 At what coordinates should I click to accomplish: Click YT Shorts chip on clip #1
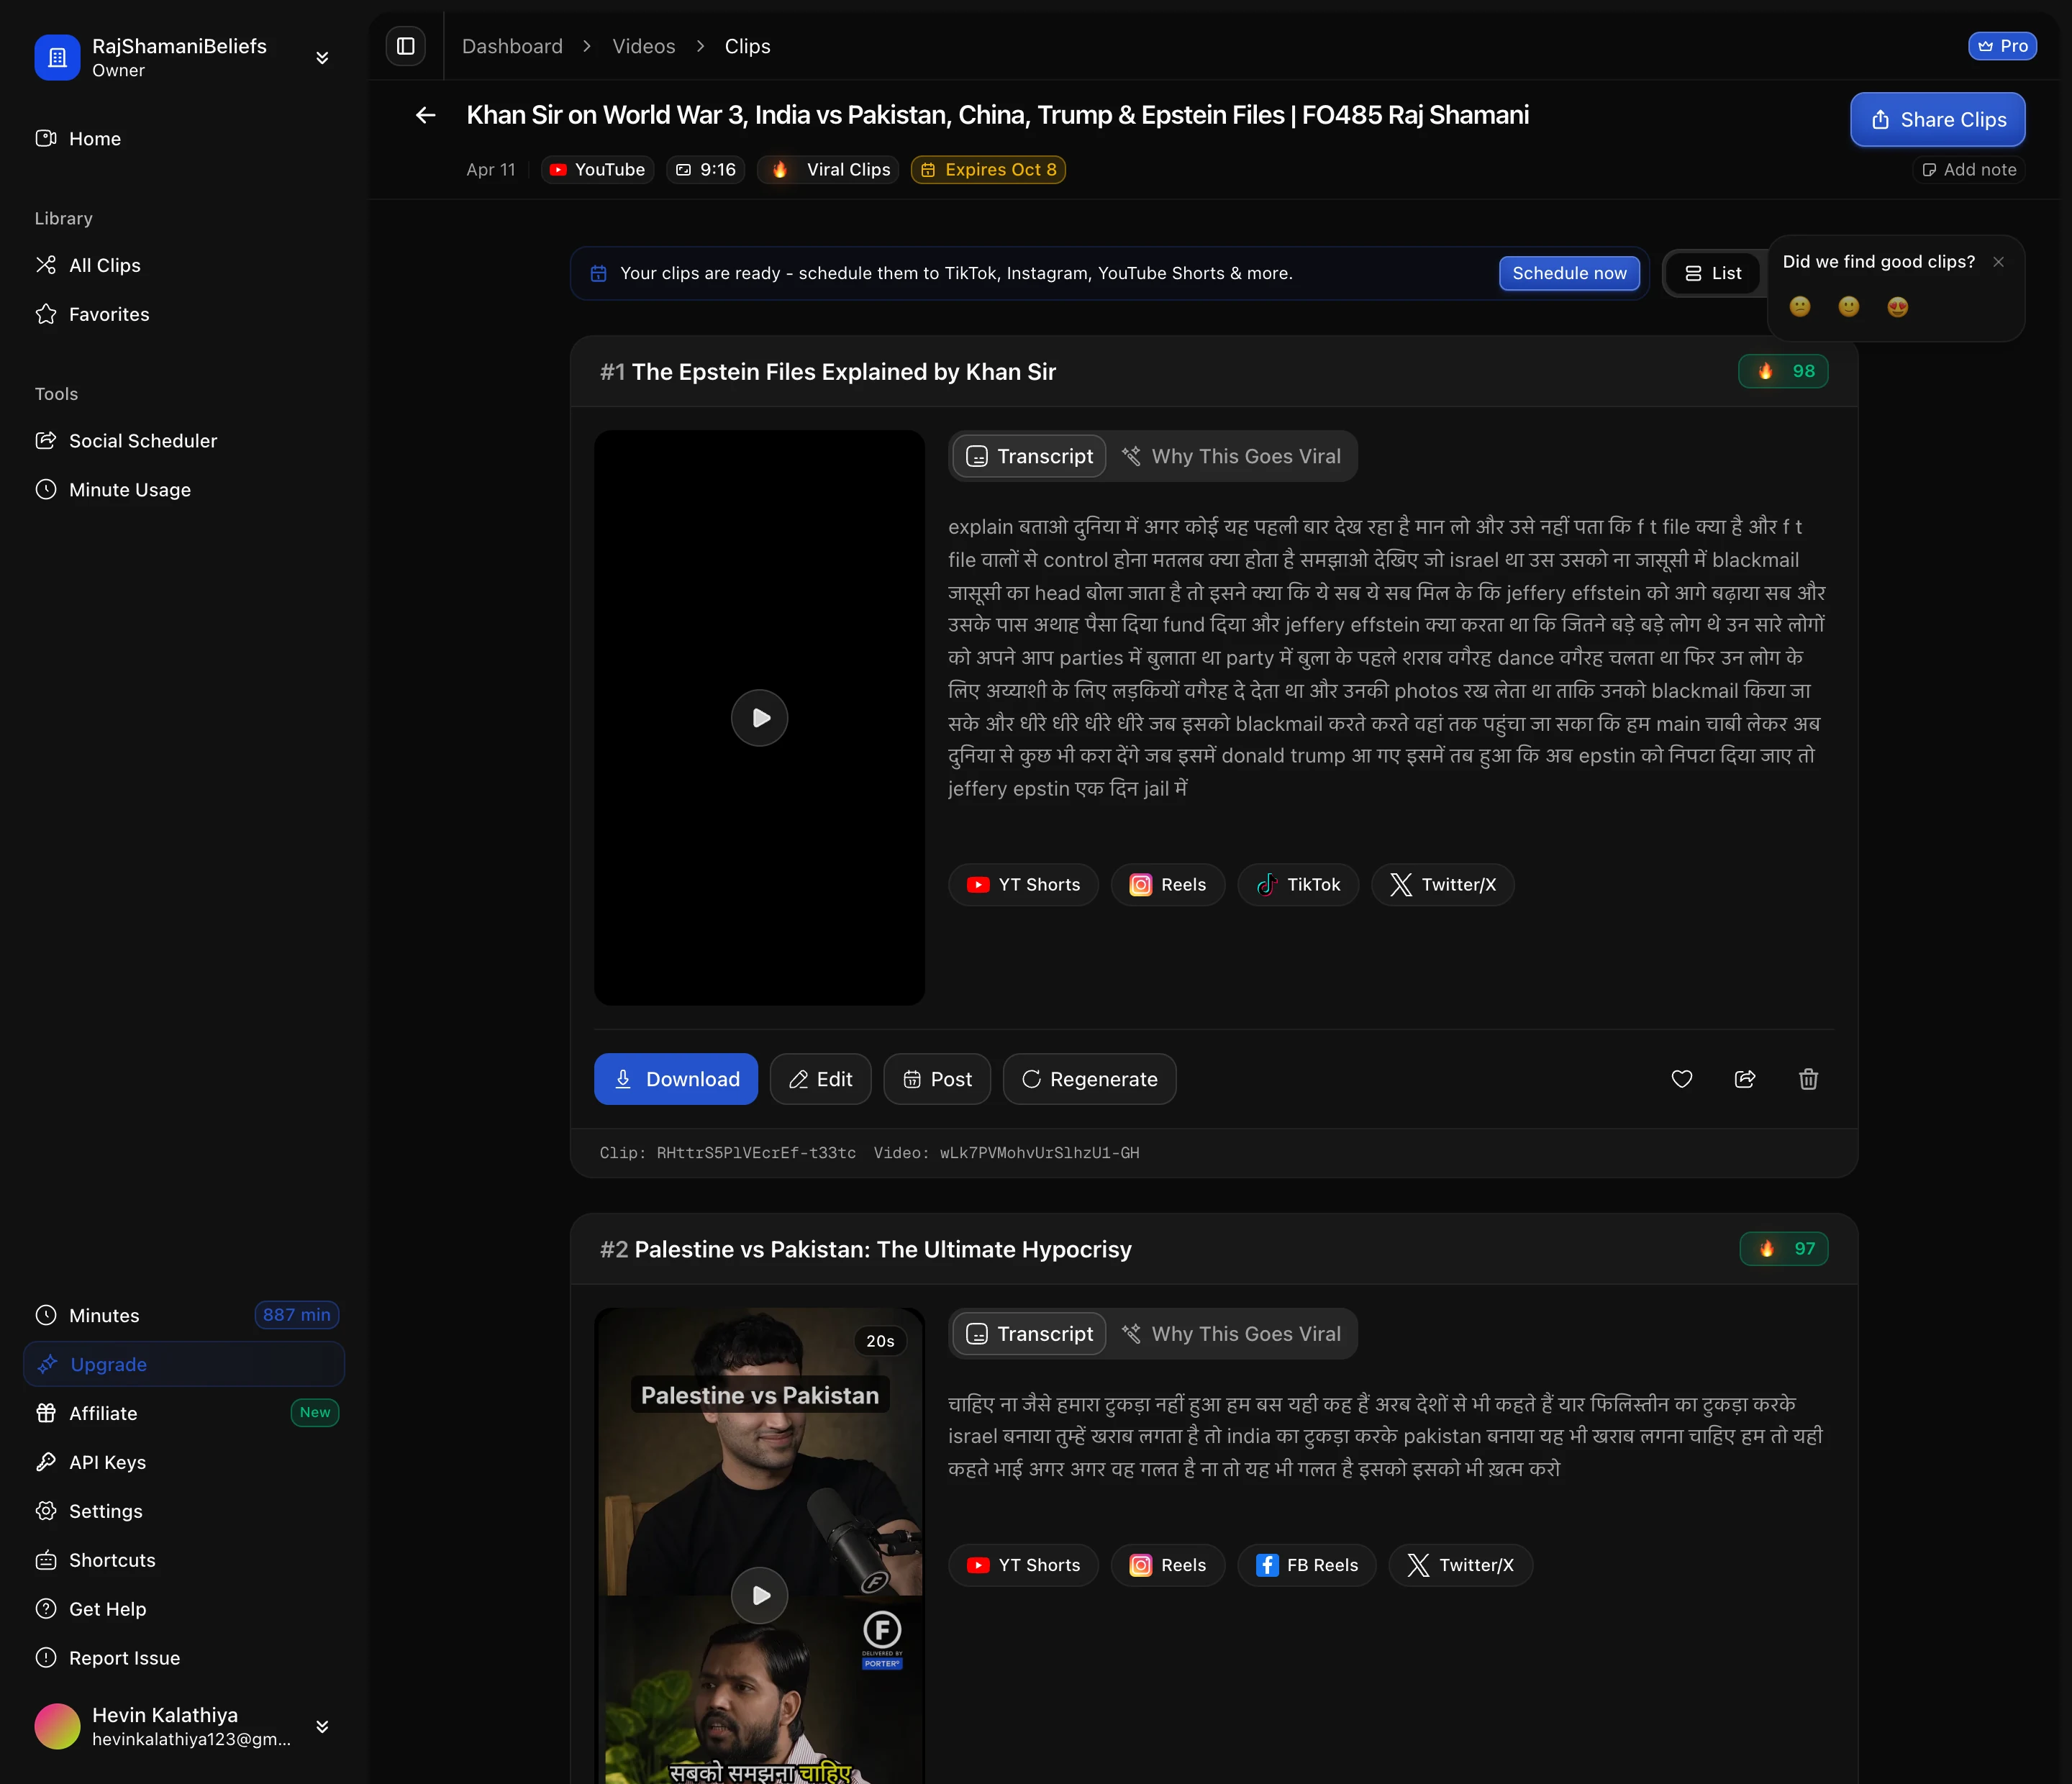(x=1023, y=885)
